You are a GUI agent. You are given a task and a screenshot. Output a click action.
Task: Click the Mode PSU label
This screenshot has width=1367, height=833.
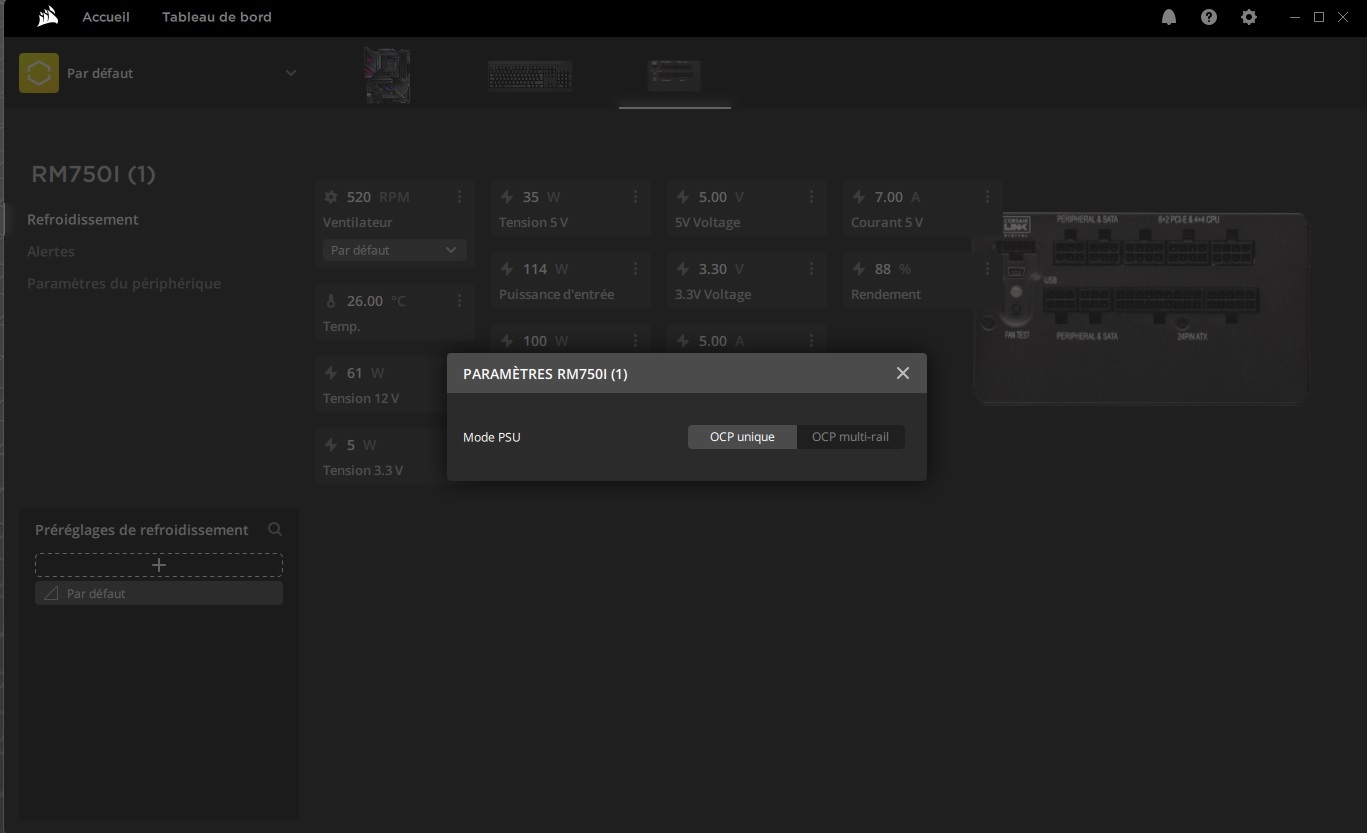point(492,437)
